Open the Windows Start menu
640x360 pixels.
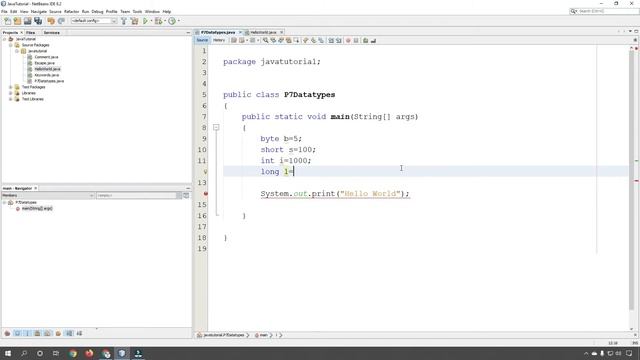pos(8,353)
